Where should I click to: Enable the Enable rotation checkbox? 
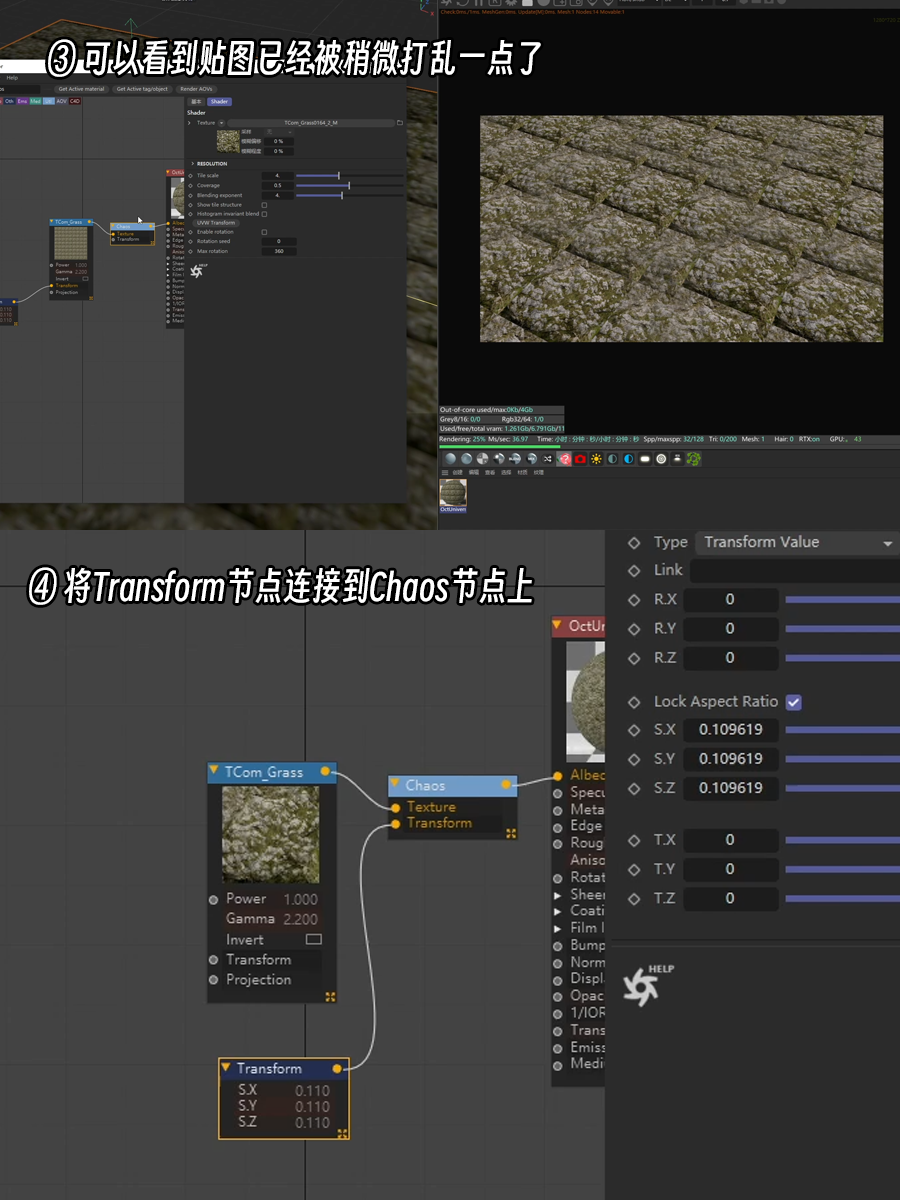coord(264,232)
